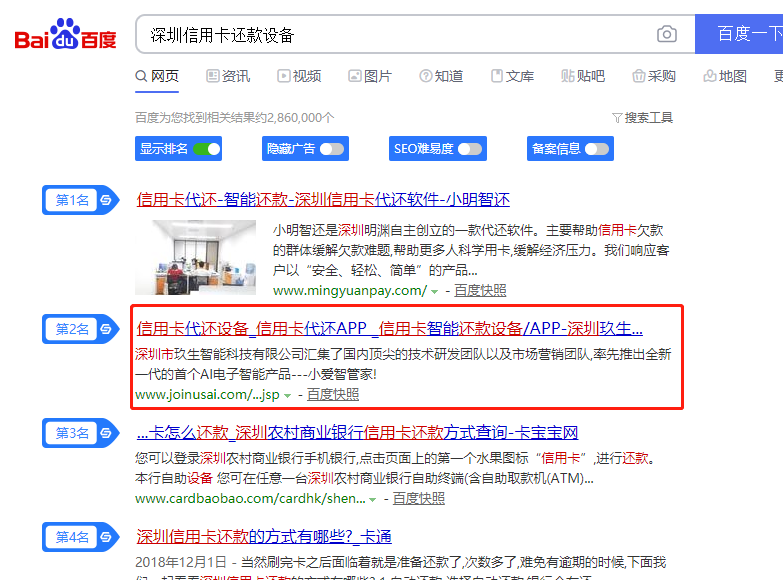Click the www.mingyuanpay.com/ URL
Screen dimensions: 783x580
(350, 291)
